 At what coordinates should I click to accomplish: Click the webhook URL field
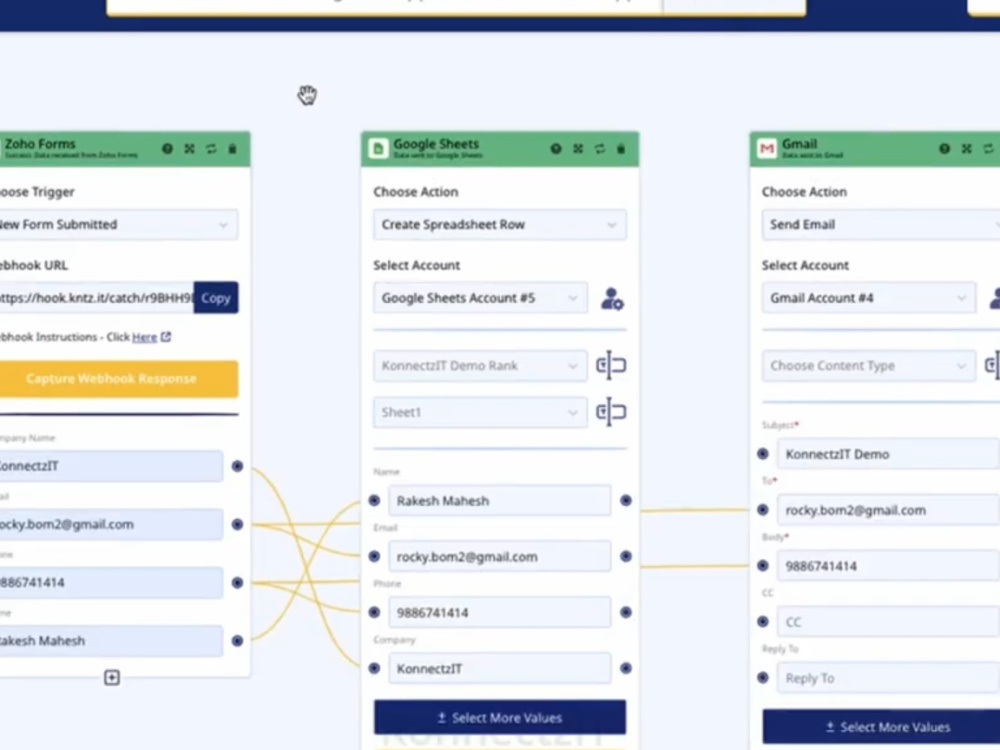coord(96,298)
